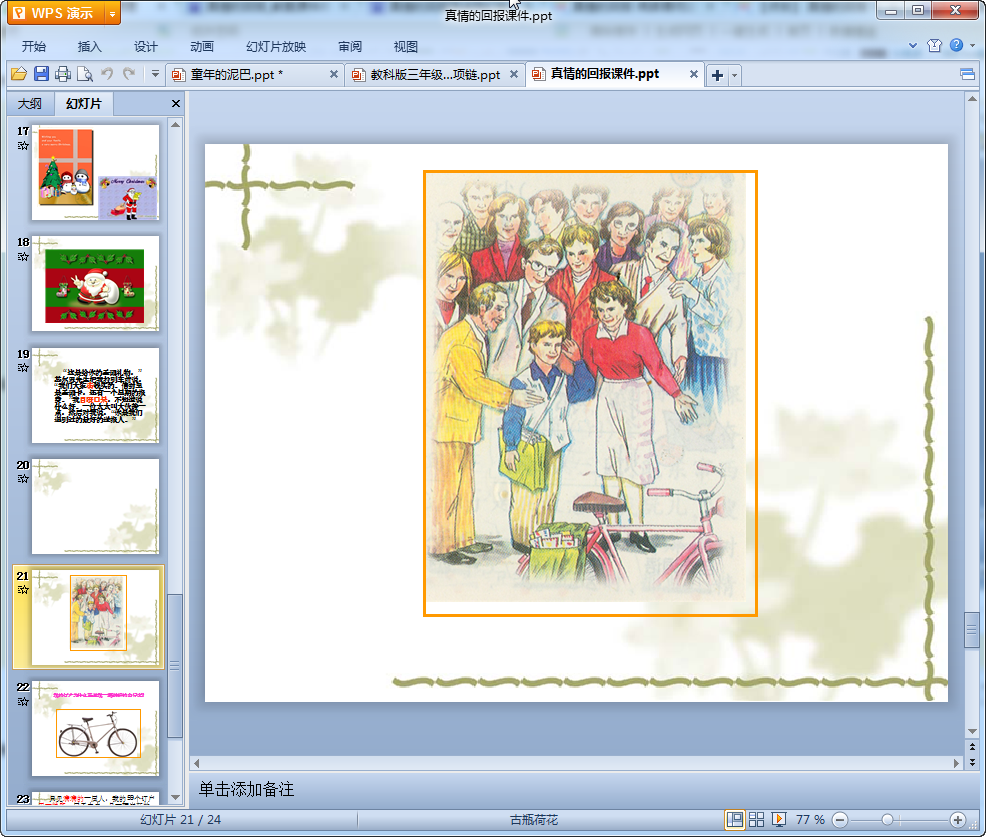
Task: Go to next slide with double-down arrow
Action: click(x=972, y=762)
